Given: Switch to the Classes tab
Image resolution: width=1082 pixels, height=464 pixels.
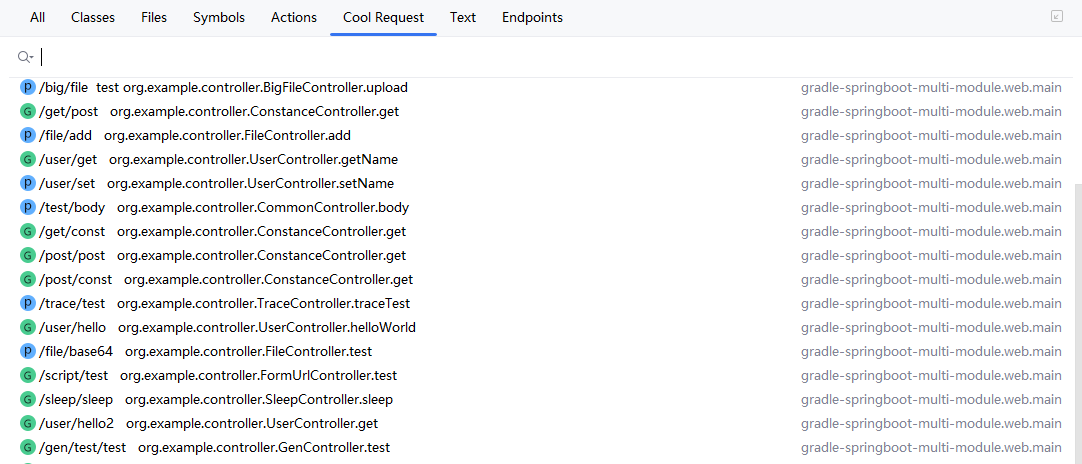Looking at the screenshot, I should coord(93,18).
